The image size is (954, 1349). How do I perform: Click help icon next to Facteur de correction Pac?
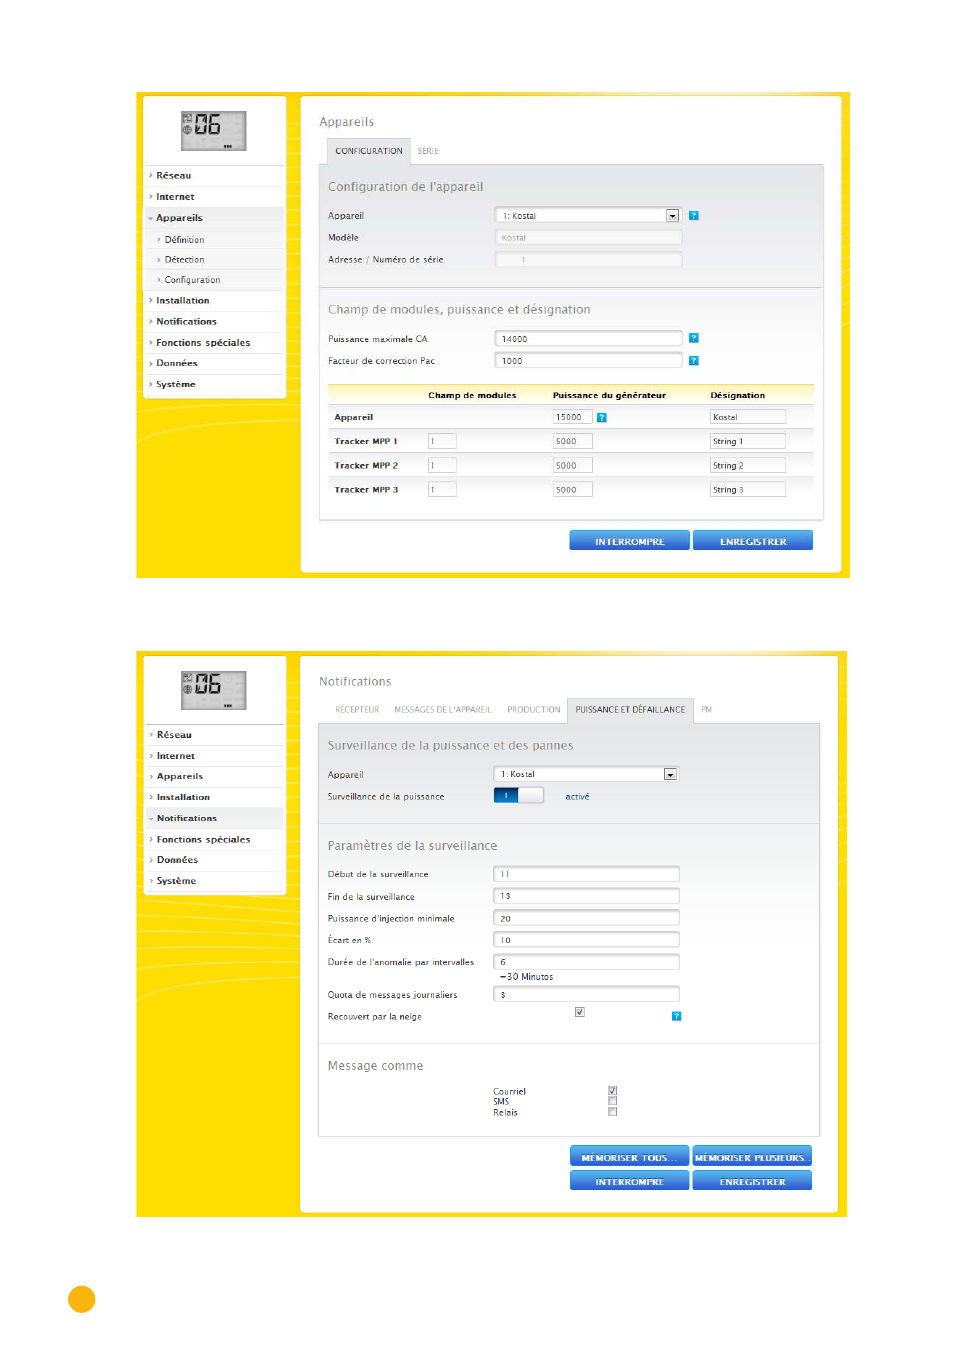click(x=693, y=361)
